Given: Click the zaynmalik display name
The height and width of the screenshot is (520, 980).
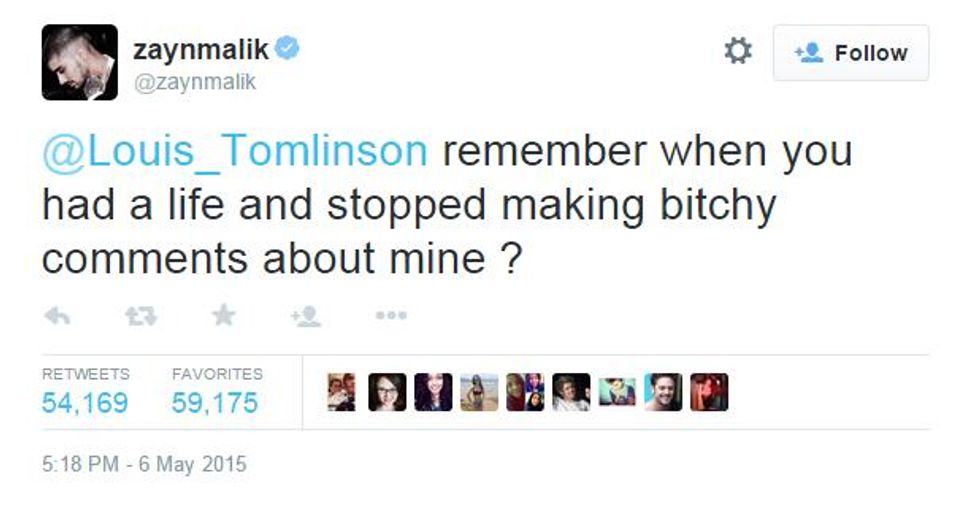Looking at the screenshot, I should pos(201,50).
